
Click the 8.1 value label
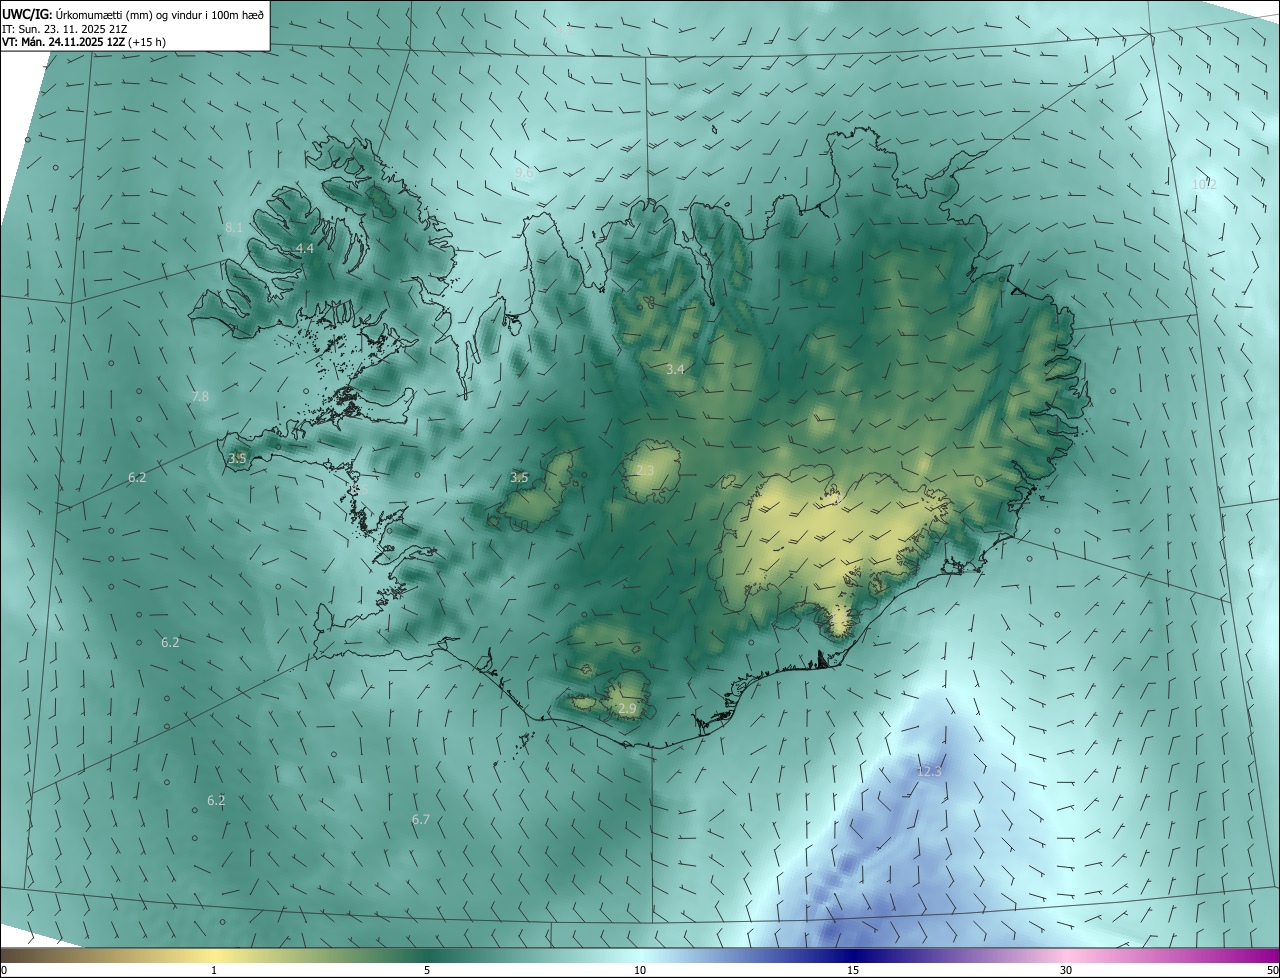[234, 228]
